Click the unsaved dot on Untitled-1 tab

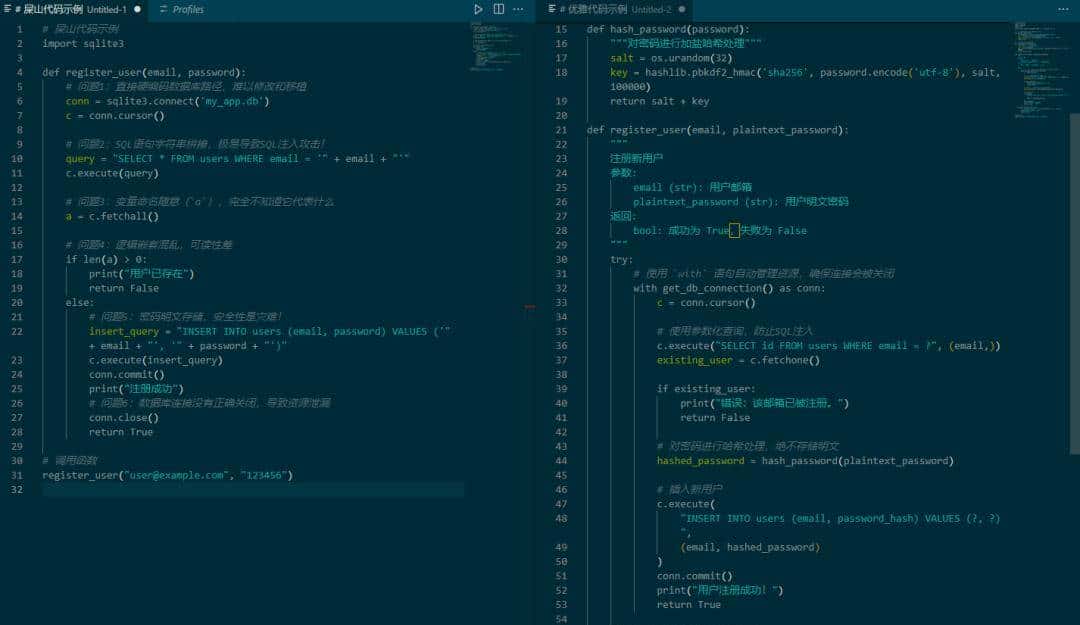[137, 9]
